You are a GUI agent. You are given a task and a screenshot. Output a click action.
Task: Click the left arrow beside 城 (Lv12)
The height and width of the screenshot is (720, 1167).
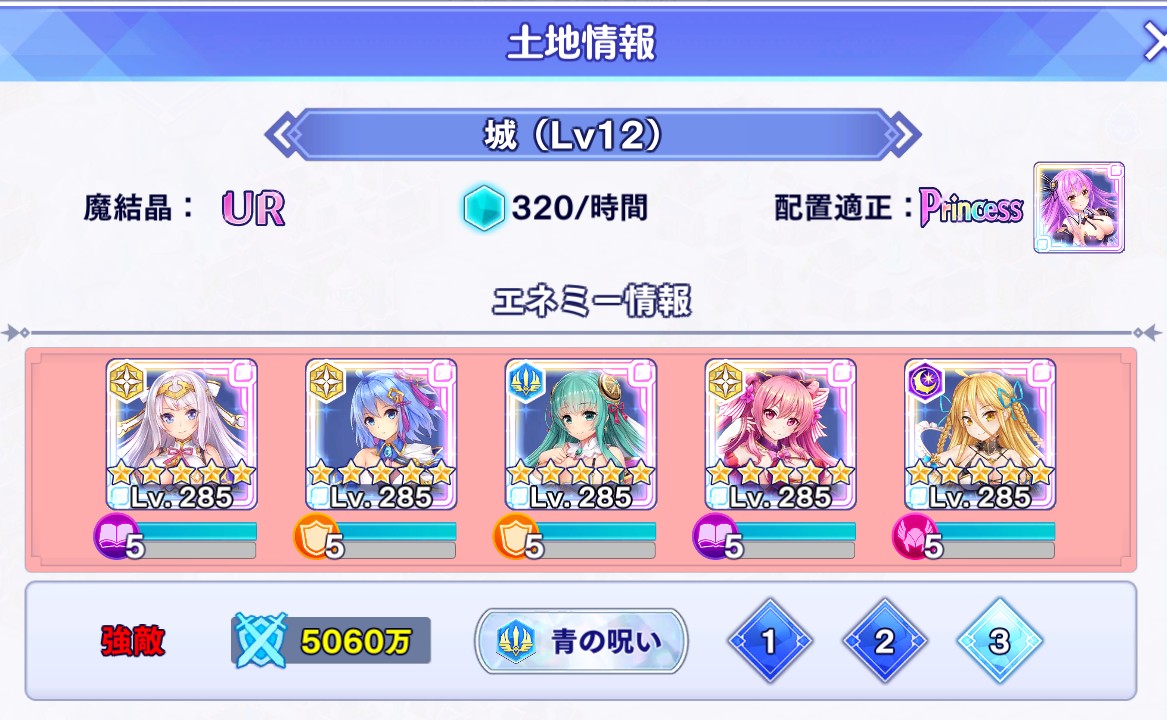pos(283,136)
